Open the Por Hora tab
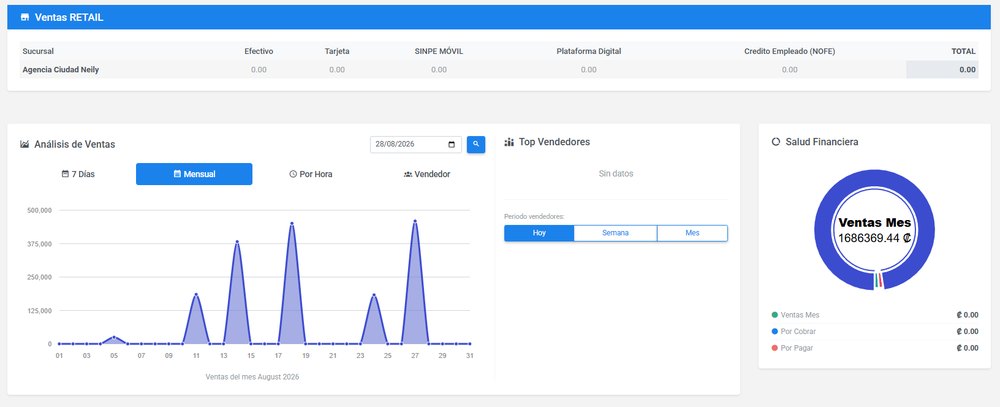This screenshot has height=407, width=1000. [311, 174]
